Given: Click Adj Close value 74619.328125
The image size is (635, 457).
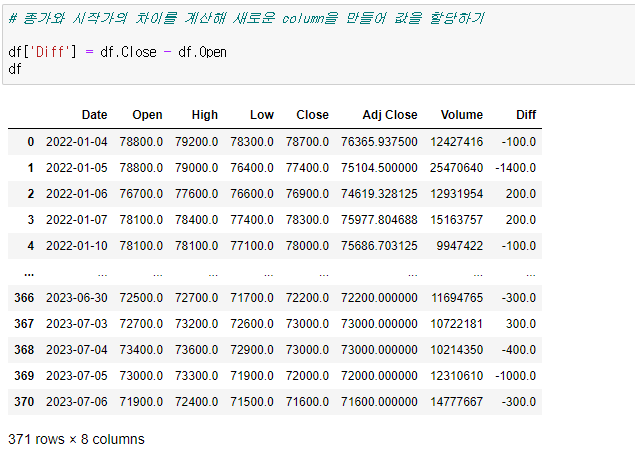Looking at the screenshot, I should (x=379, y=194).
